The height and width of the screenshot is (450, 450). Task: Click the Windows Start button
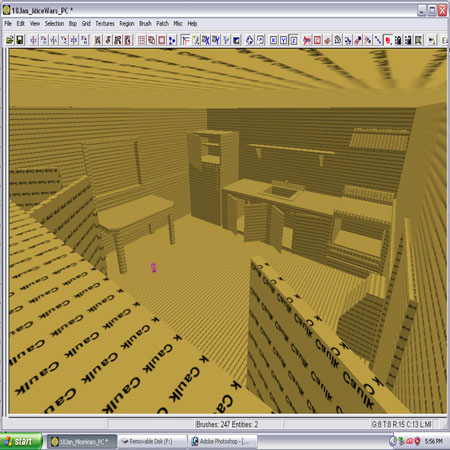(x=21, y=441)
